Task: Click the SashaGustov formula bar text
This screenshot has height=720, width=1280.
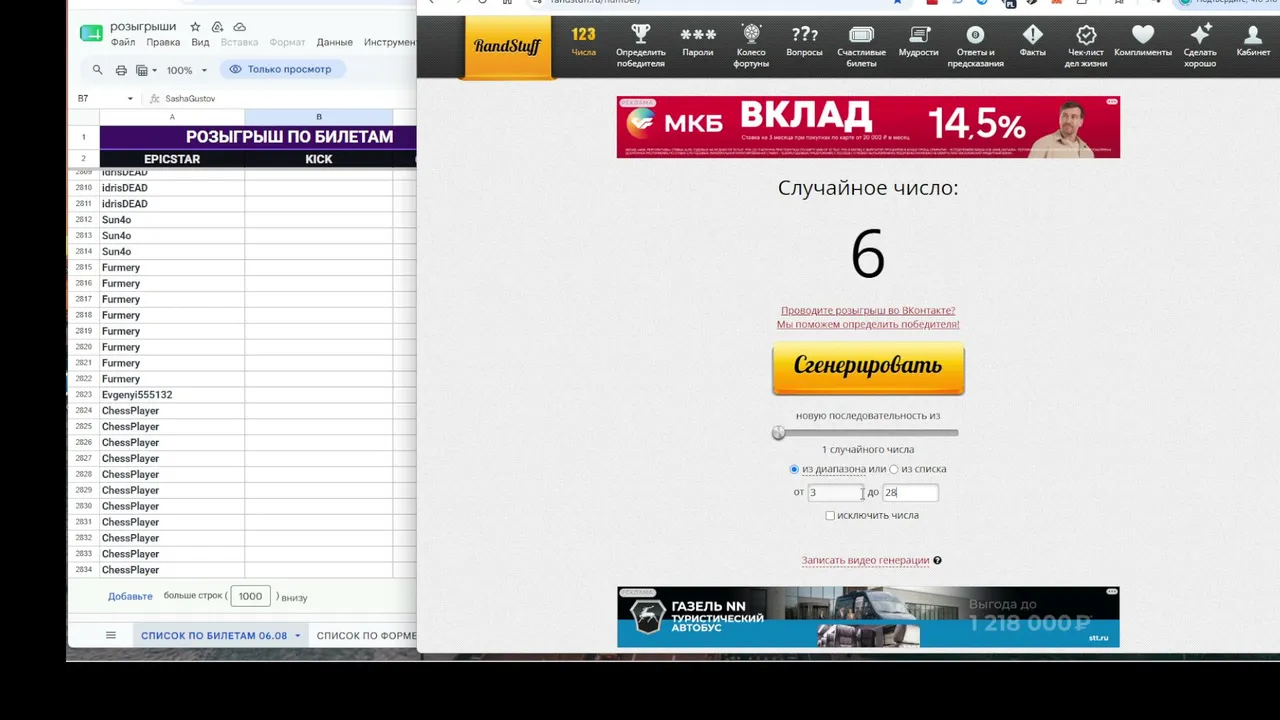Action: [x=190, y=99]
